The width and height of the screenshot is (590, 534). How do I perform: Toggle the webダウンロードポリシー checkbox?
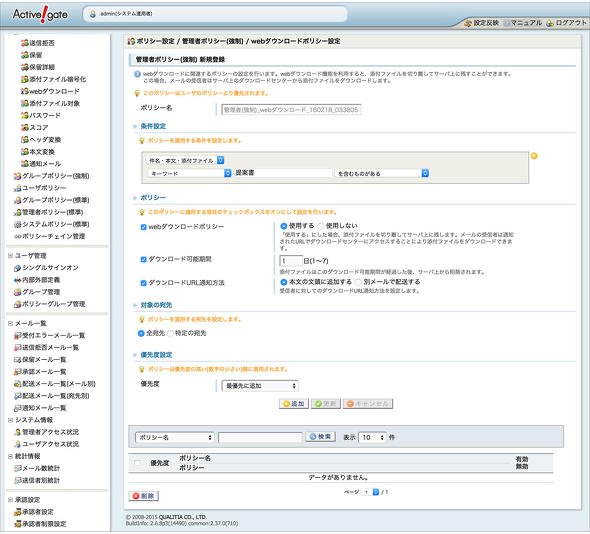tap(143, 227)
